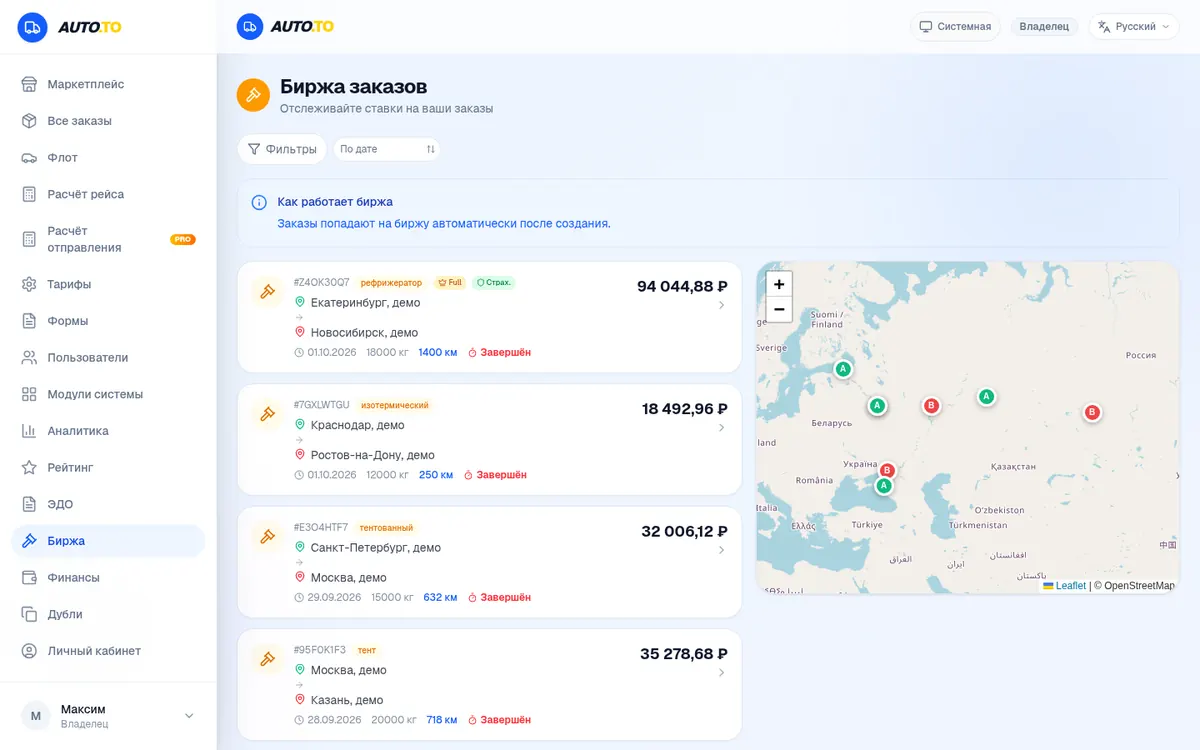Go to Все заказы section
The image size is (1200, 750).
click(108, 121)
